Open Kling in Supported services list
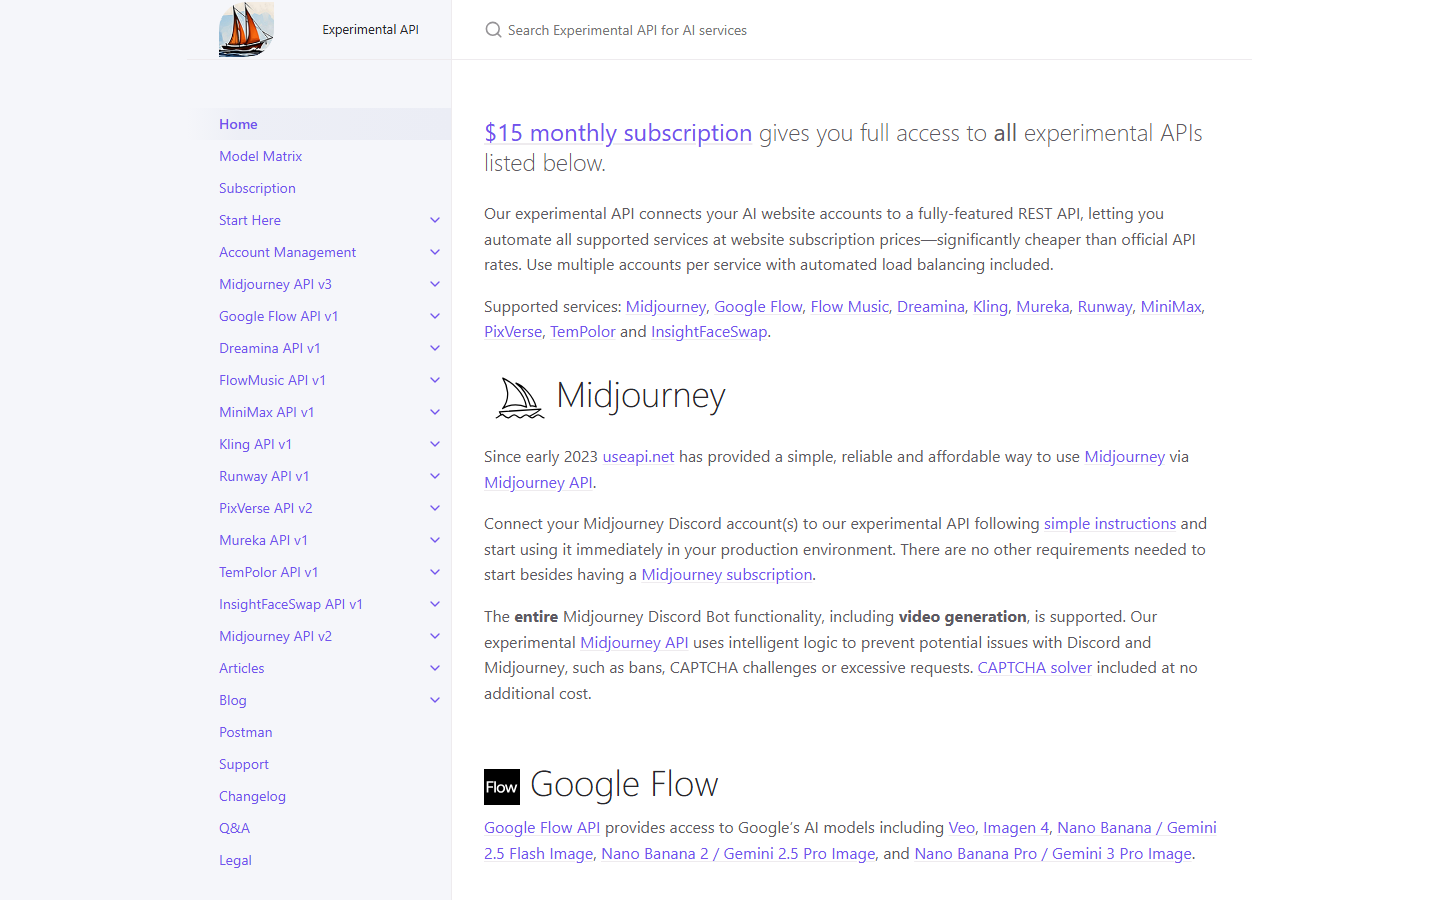1440x900 pixels. [x=990, y=307]
